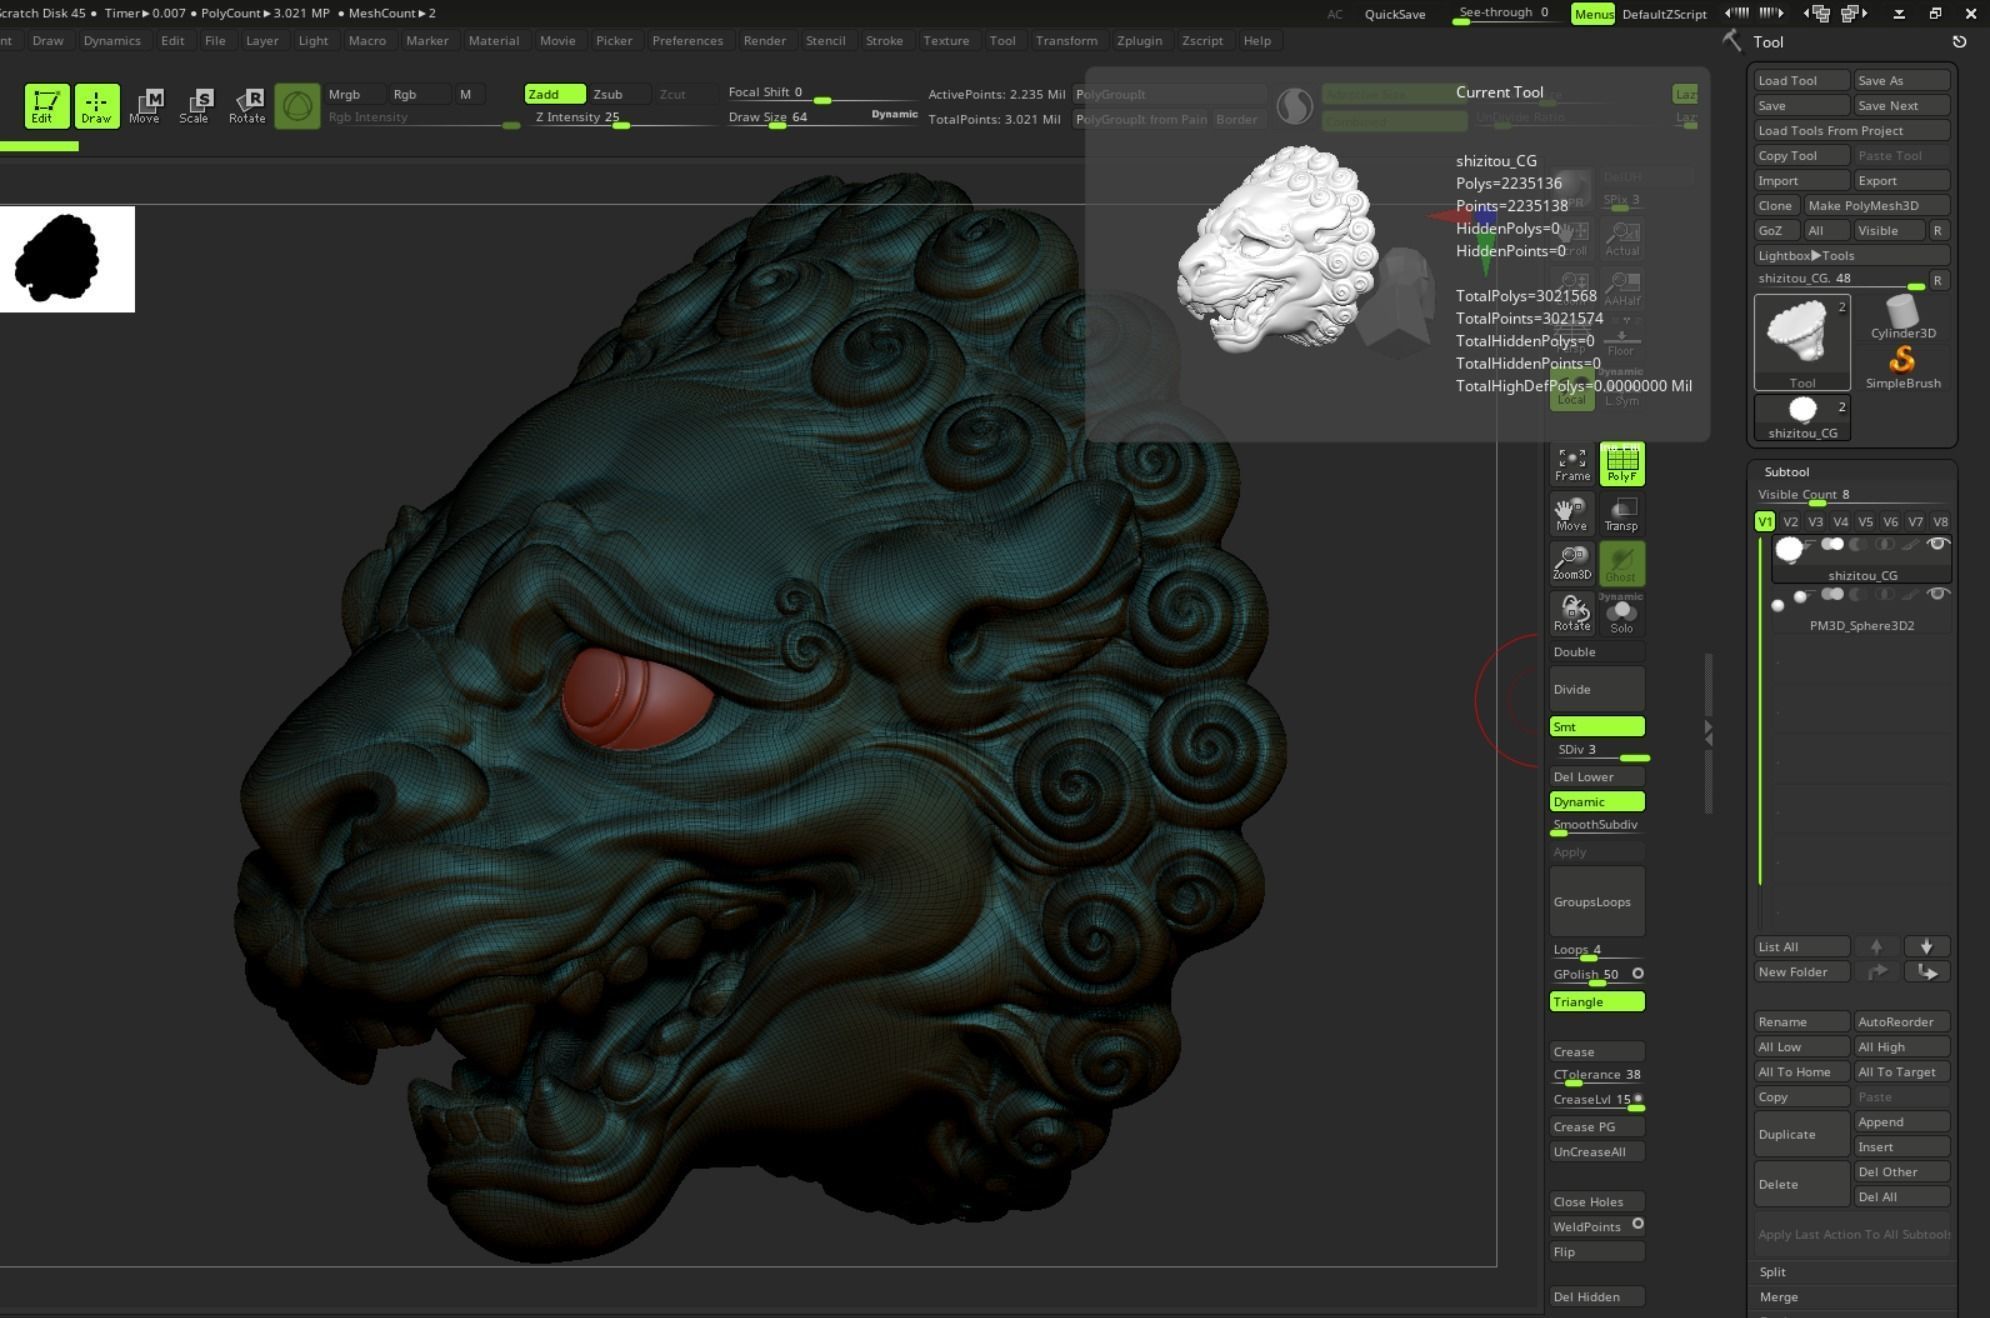1990x1318 pixels.
Task: Click the Zoom3D view icon
Action: tap(1572, 563)
